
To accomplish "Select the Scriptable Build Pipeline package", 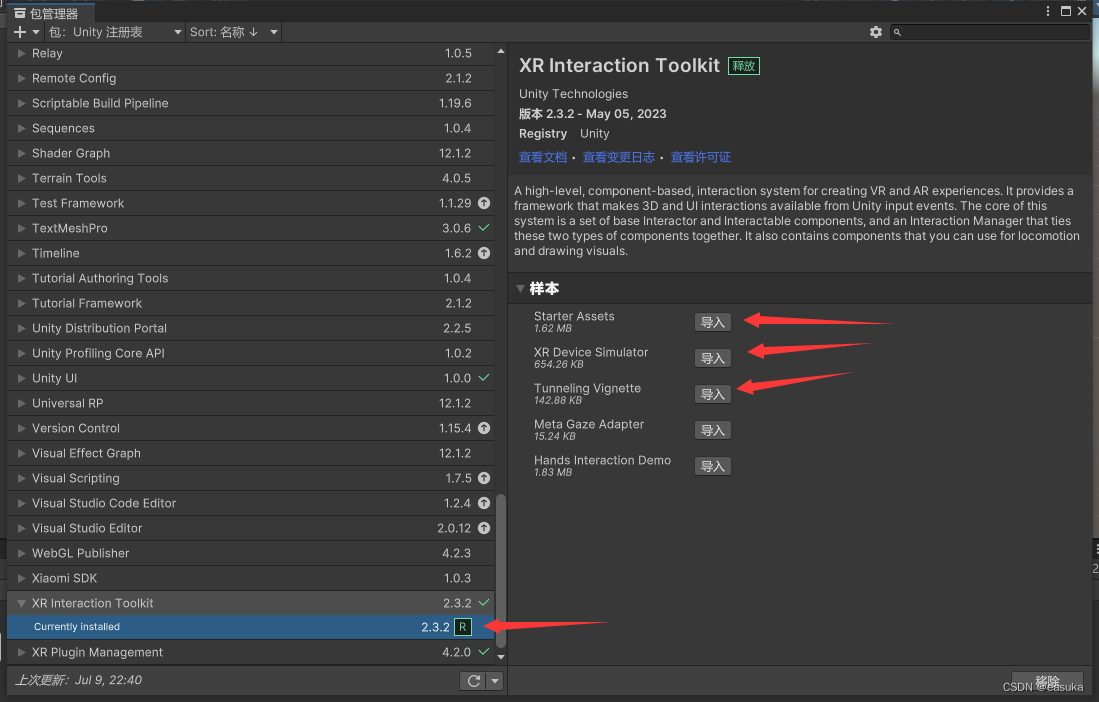I will (250, 103).
